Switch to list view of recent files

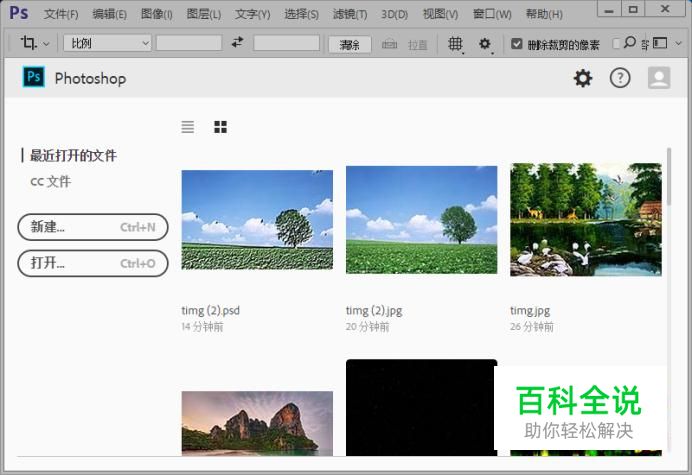188,127
